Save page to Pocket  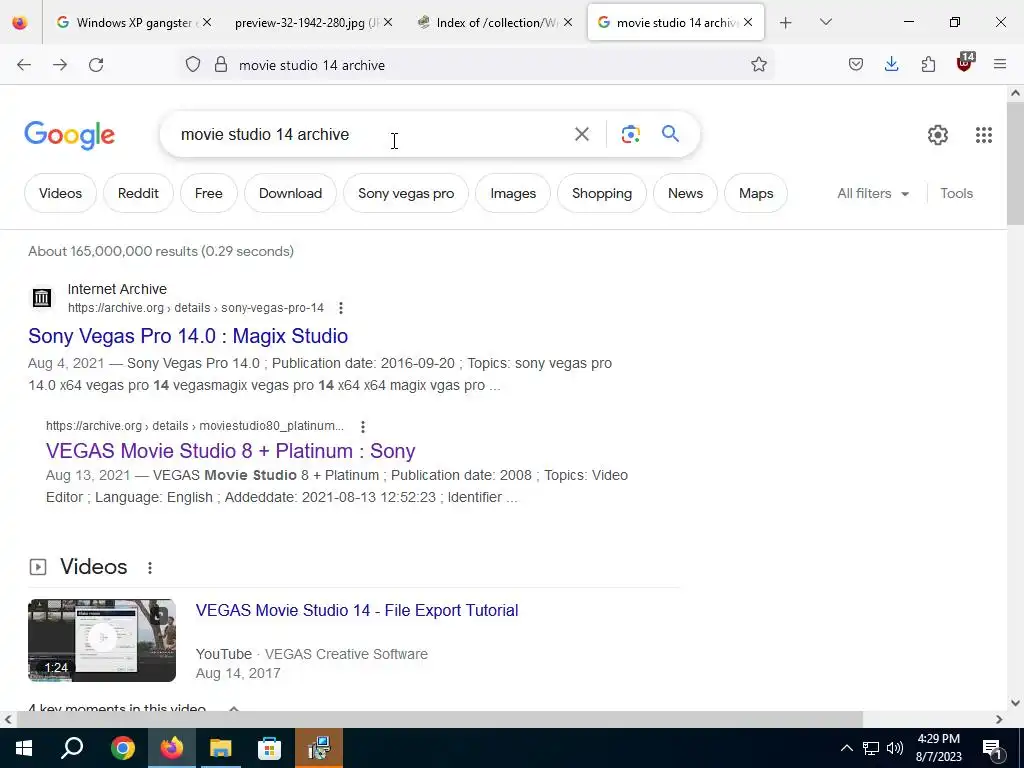(x=856, y=65)
